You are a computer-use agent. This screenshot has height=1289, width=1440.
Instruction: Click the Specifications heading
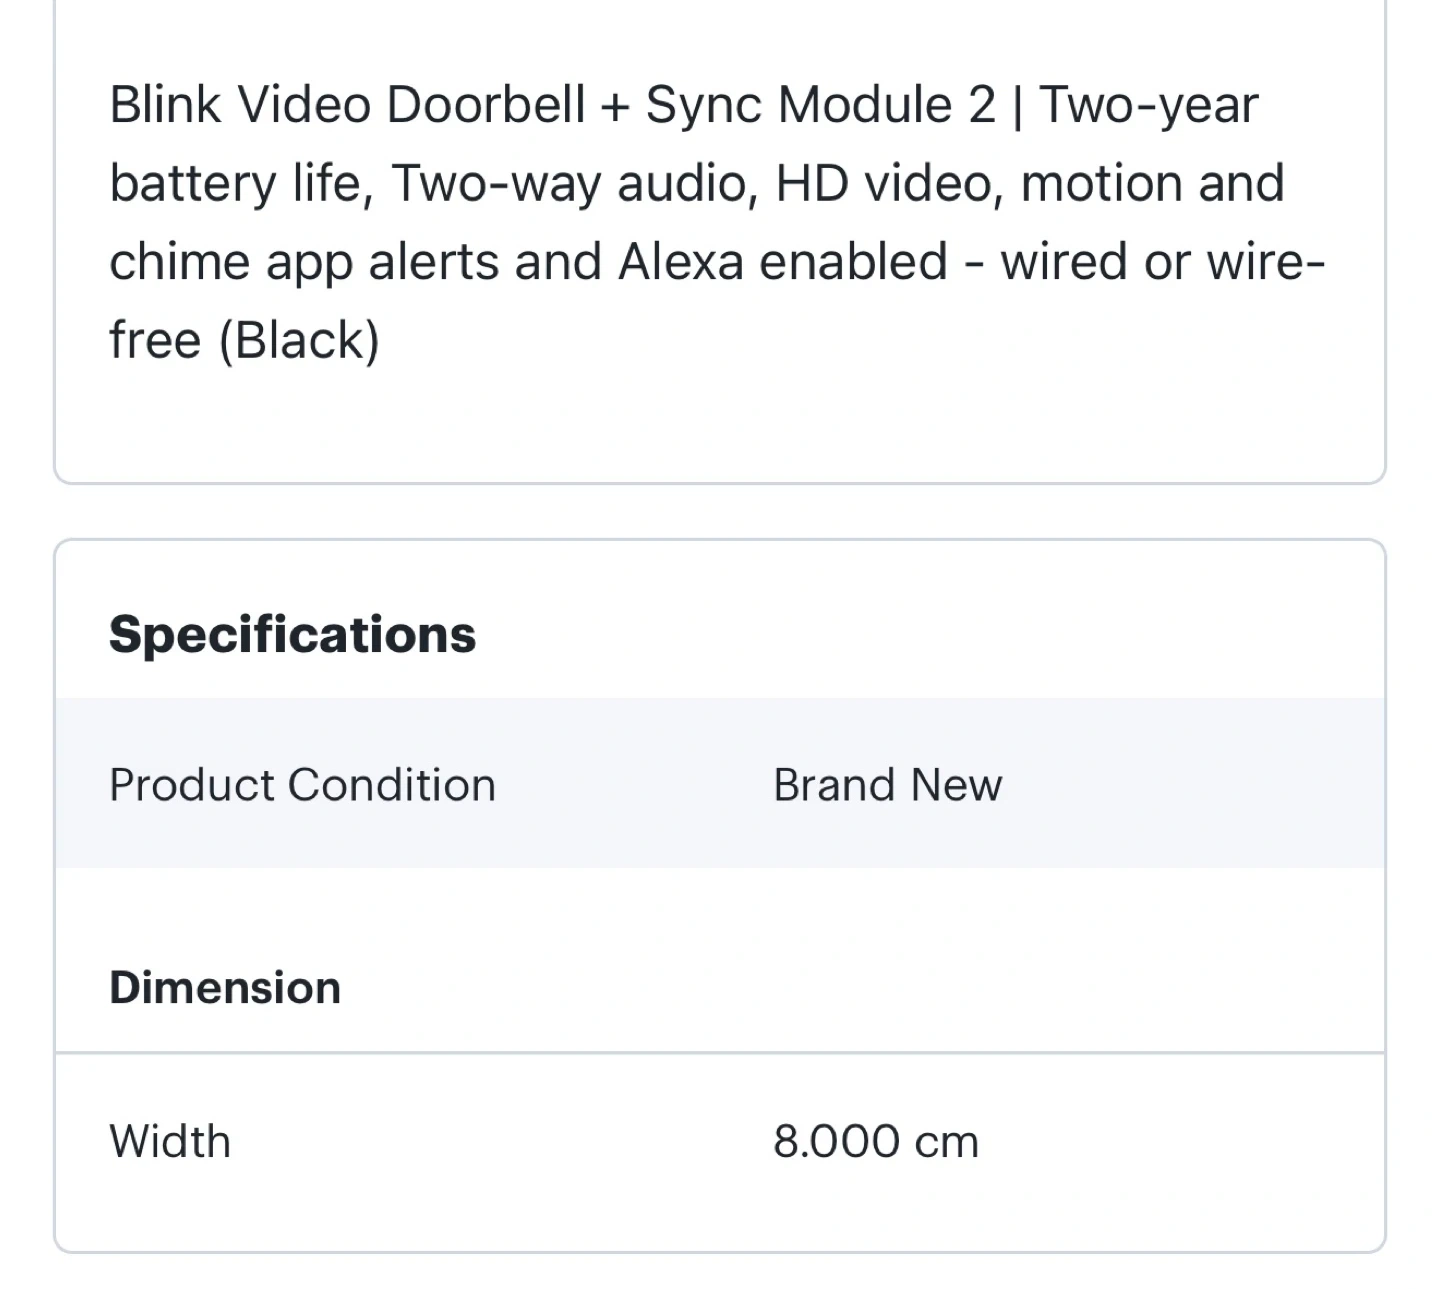click(x=292, y=635)
